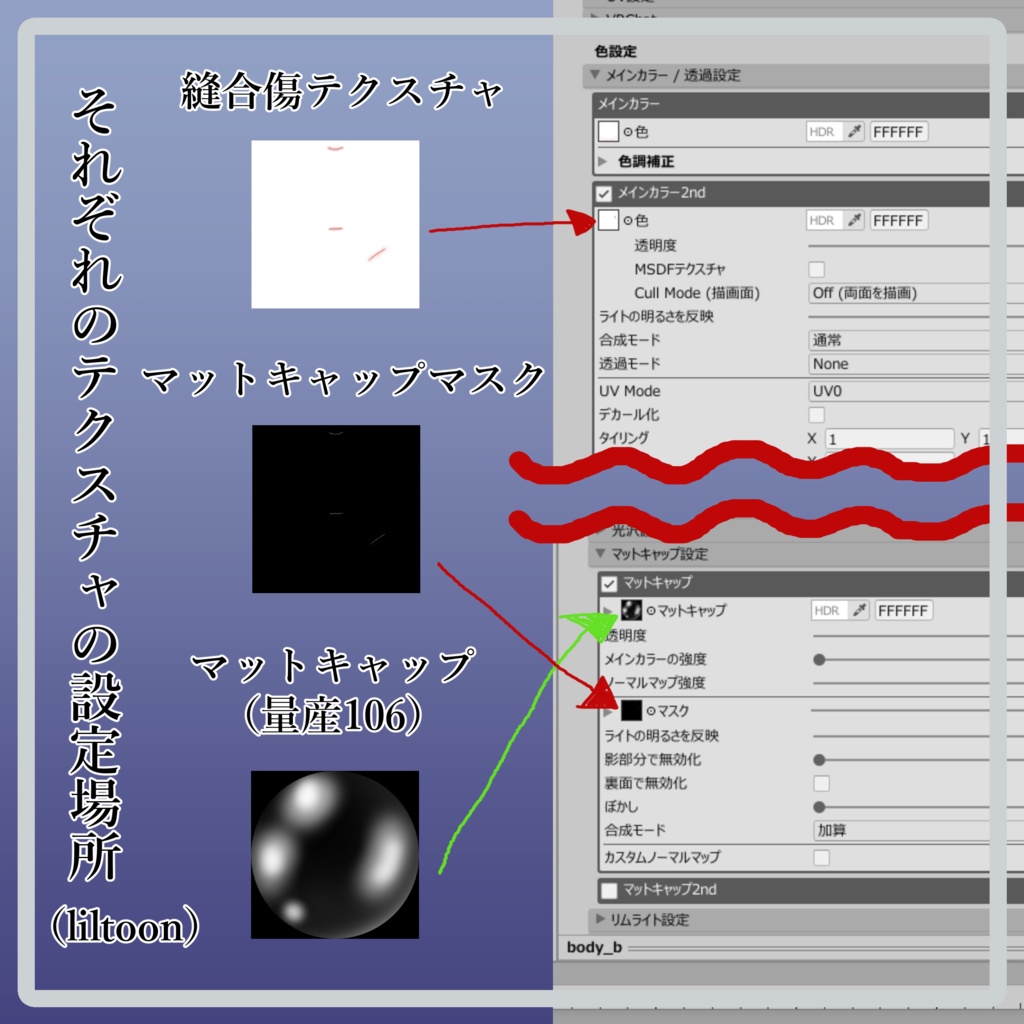Click the HDR button in the main color row
Viewport: 1024px width, 1024px height.
820,131
